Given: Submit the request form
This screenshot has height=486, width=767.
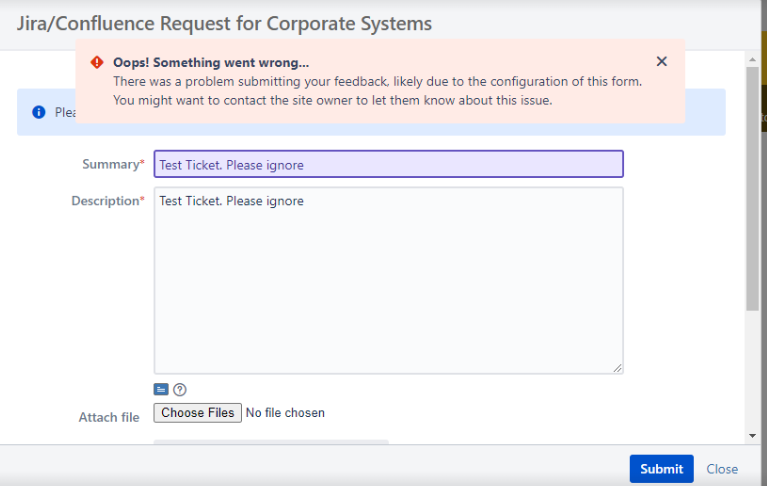Looking at the screenshot, I should click(661, 469).
